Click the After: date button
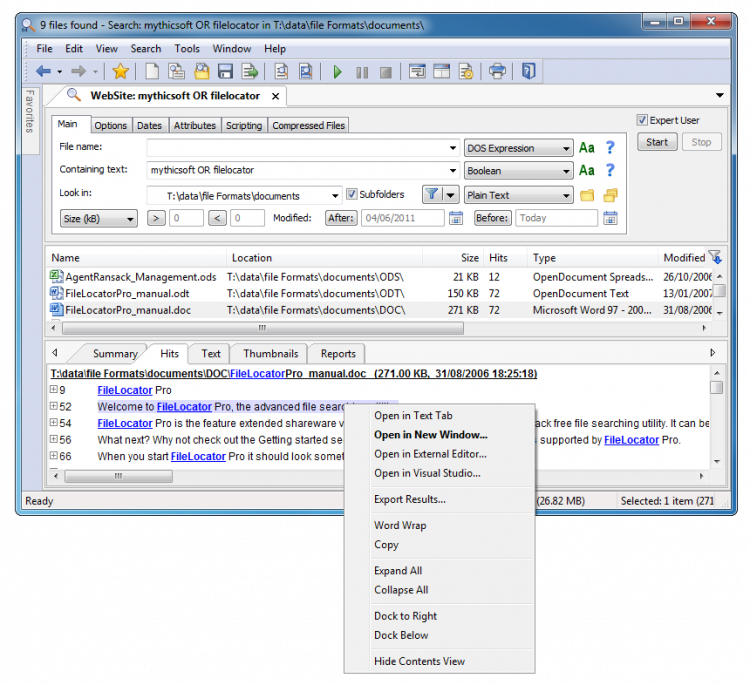This screenshot has width=750, height=685. pyautogui.click(x=341, y=218)
